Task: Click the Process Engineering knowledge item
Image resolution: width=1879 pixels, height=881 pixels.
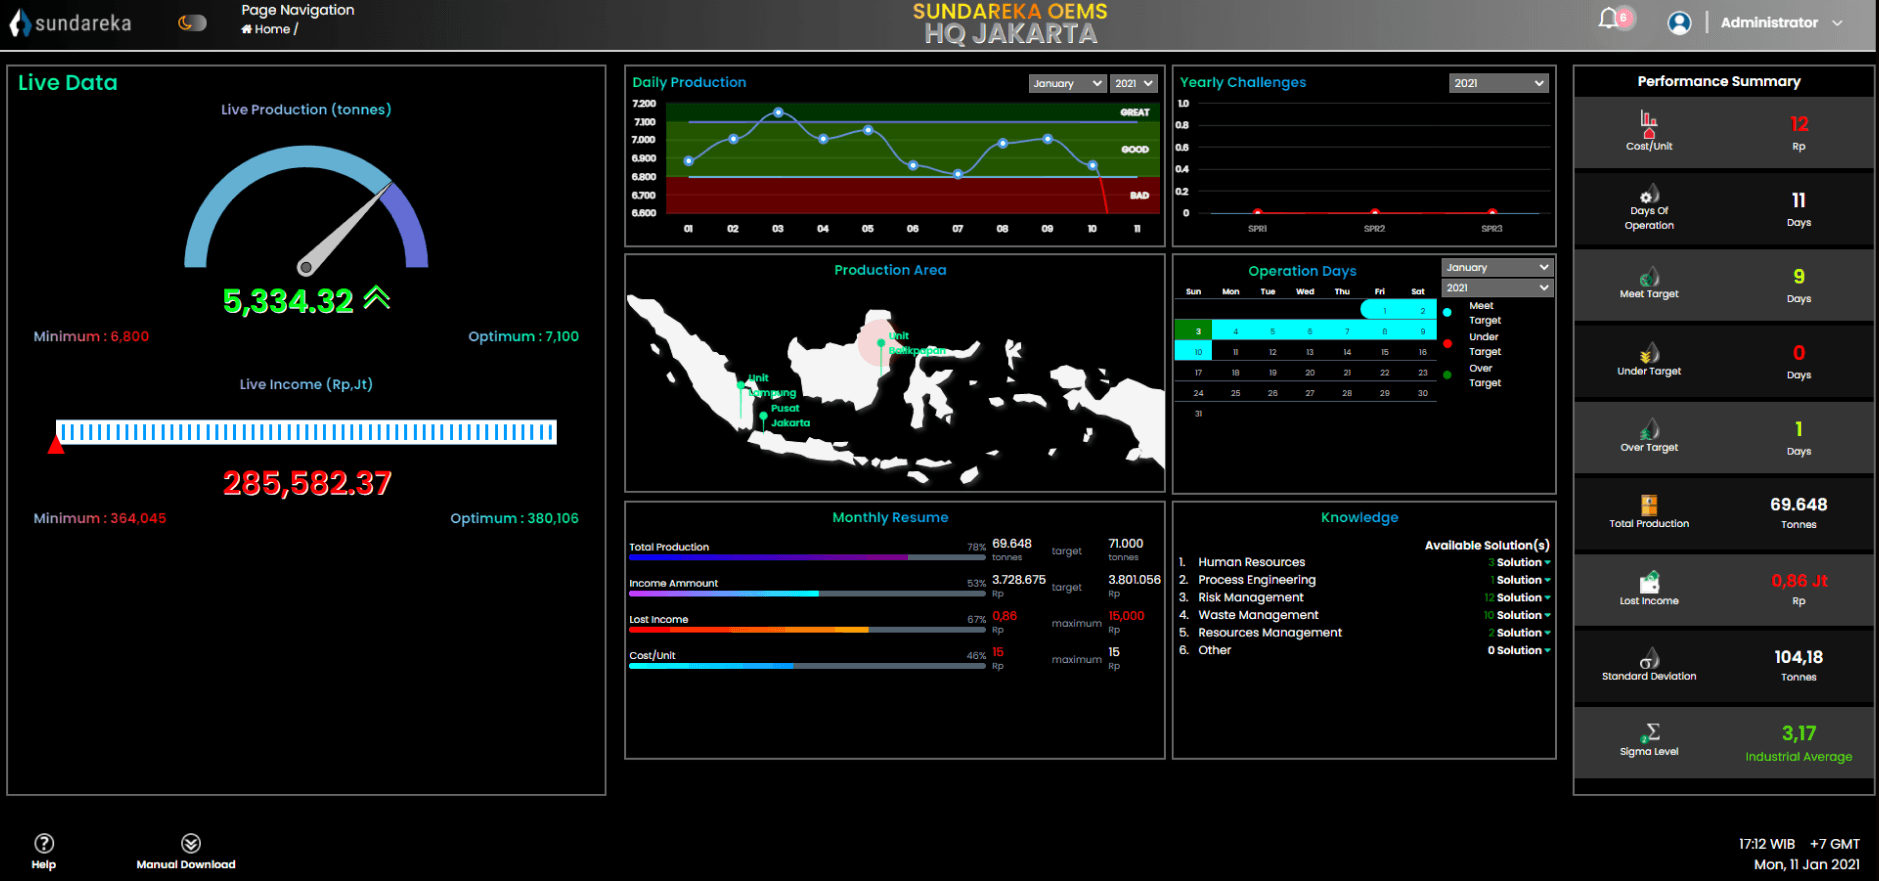Action: 1257,580
